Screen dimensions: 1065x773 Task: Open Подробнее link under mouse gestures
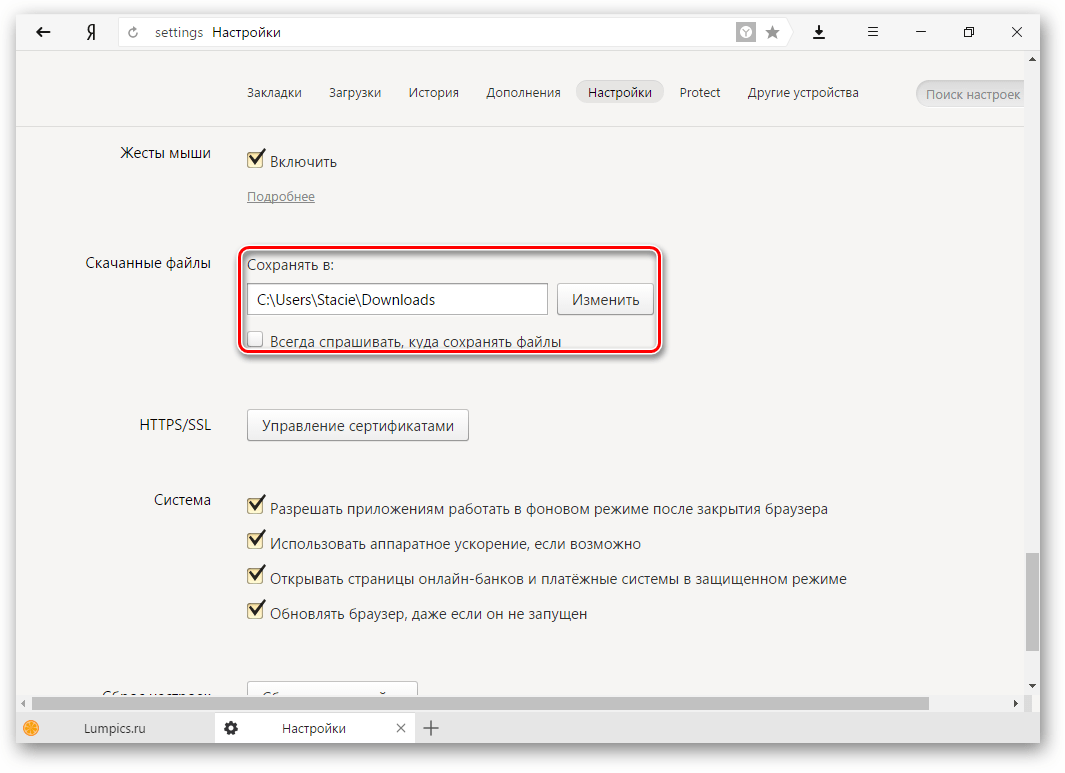click(281, 197)
